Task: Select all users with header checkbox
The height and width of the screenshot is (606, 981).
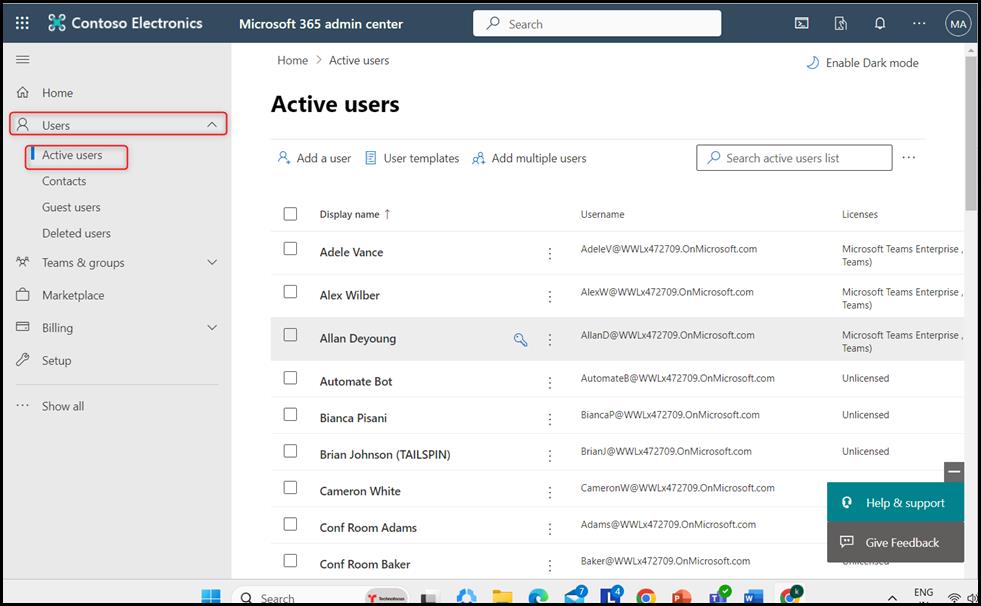Action: [x=290, y=214]
